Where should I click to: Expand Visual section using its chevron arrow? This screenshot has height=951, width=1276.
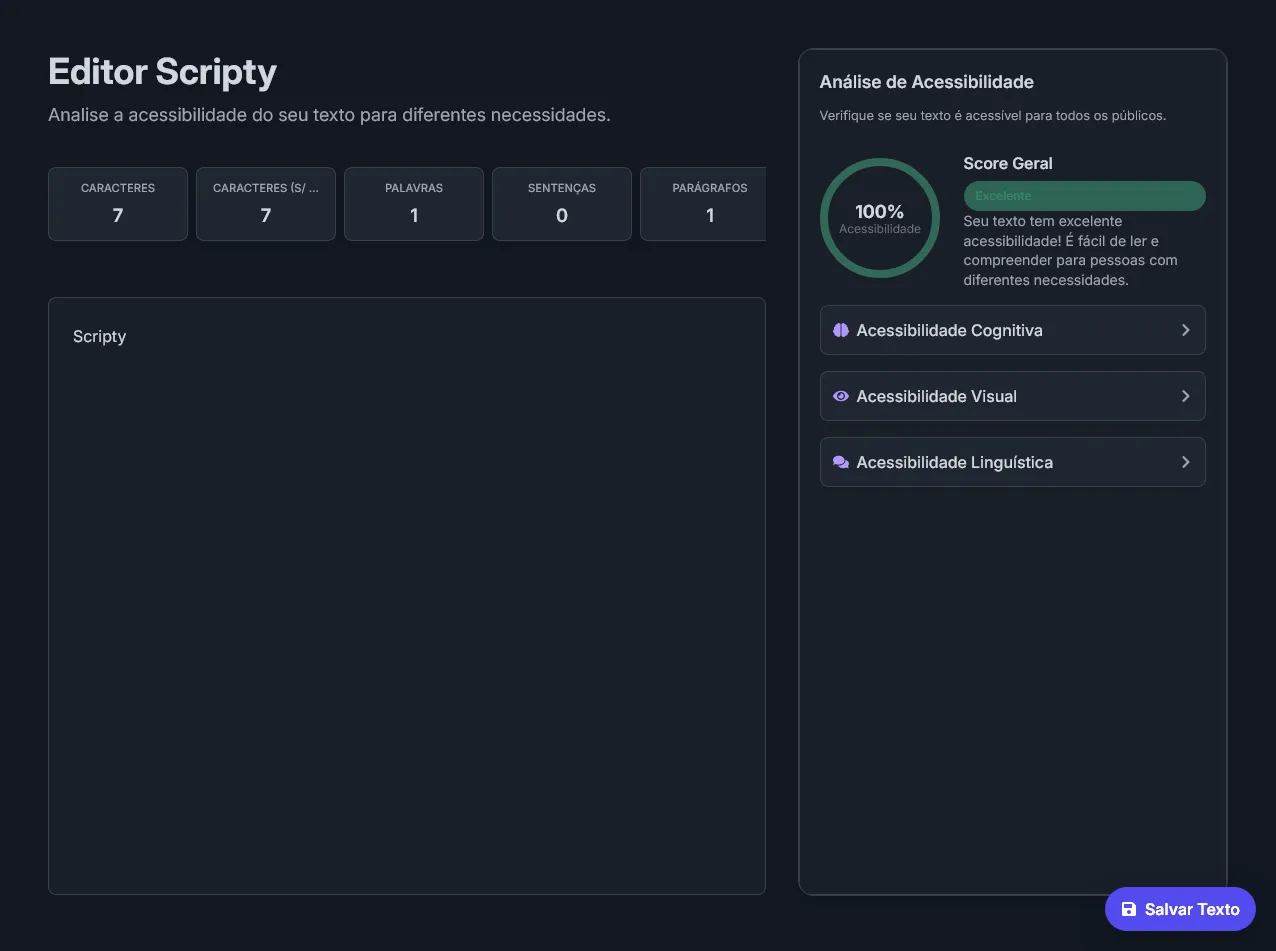[x=1185, y=396]
